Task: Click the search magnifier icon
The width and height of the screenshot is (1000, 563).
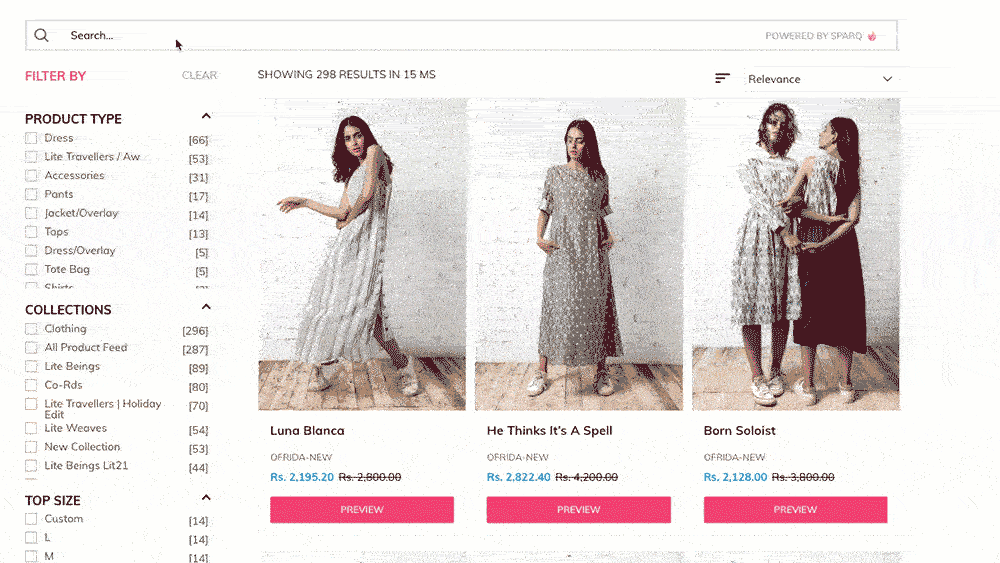Action: (41, 36)
